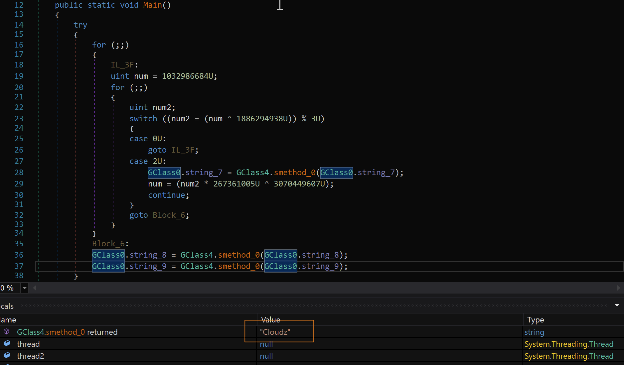Click the horizontal scrollbar left arrow
Viewport: 624px width, 365px height.
(34, 288)
